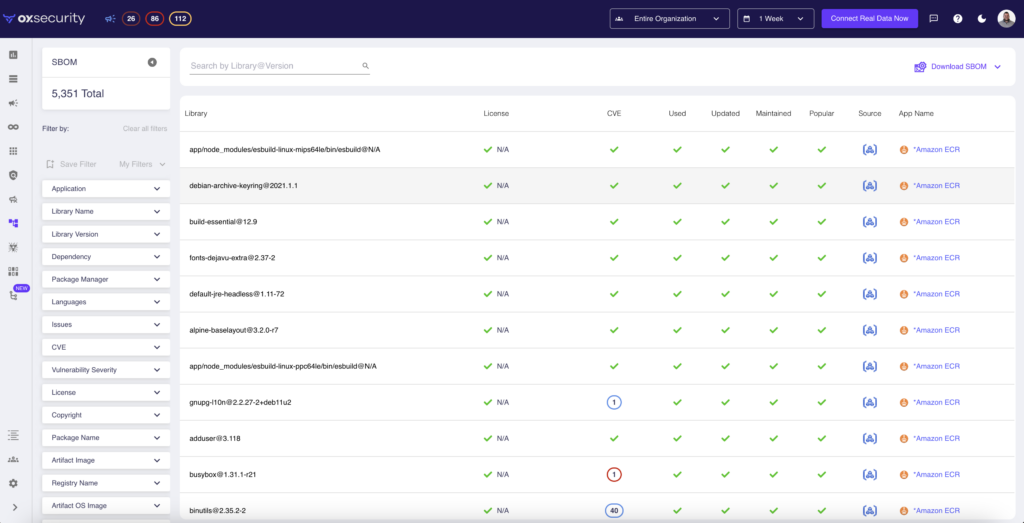Image resolution: width=1024 pixels, height=523 pixels.
Task: Expand the sidebar with bottom arrow
Action: point(14,507)
